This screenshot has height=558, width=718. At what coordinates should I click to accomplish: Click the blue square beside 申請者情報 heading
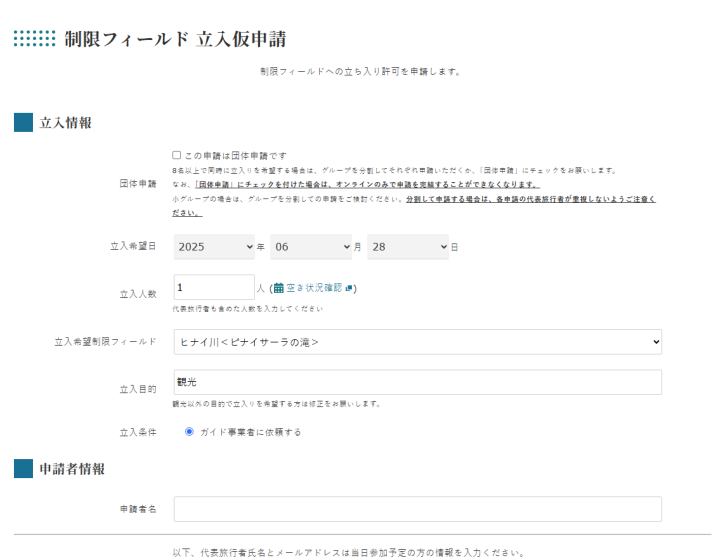[23, 469]
